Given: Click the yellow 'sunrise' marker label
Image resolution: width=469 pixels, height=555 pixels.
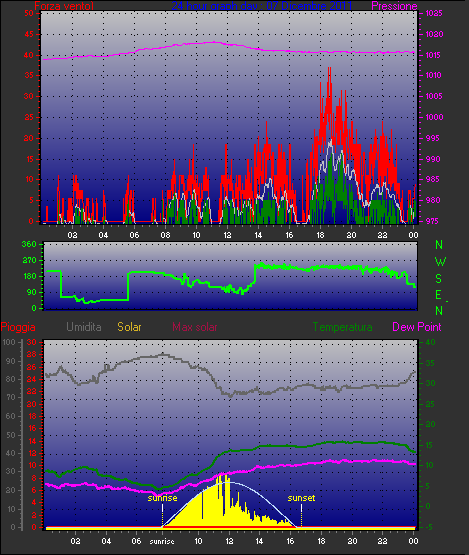Looking at the screenshot, I should (162, 498).
